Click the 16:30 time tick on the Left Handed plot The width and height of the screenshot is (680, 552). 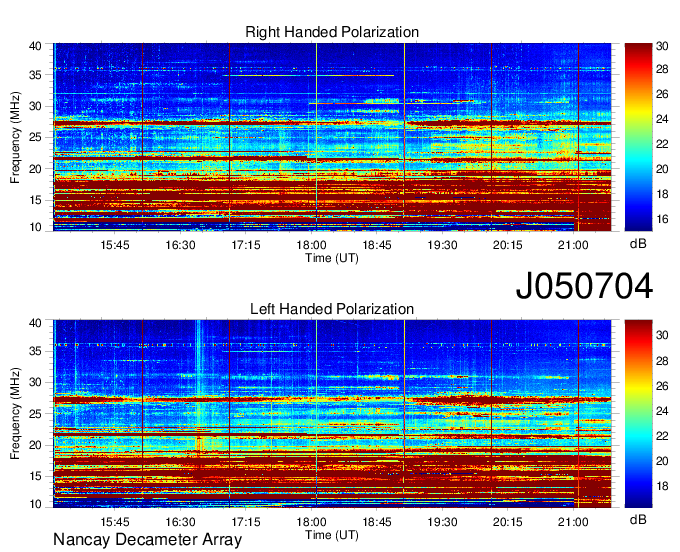(180, 522)
